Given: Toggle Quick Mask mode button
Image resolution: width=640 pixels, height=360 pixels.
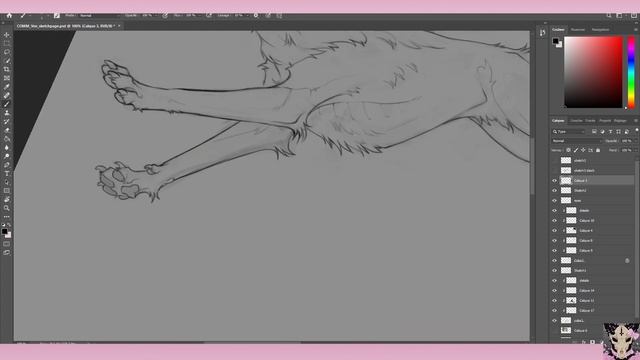Looking at the screenshot, I should 7,244.
